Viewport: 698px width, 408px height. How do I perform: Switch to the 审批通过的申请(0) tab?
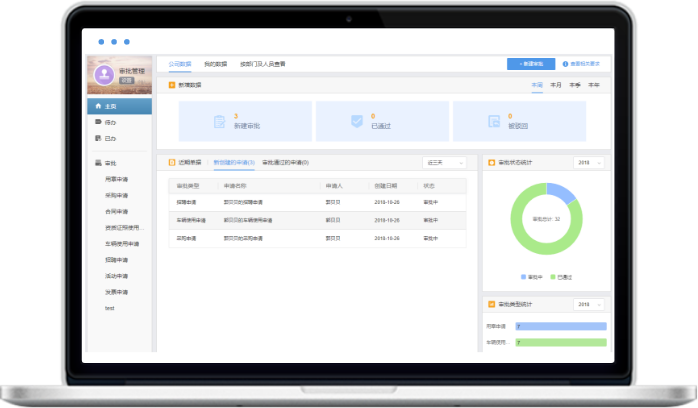pyautogui.click(x=285, y=162)
